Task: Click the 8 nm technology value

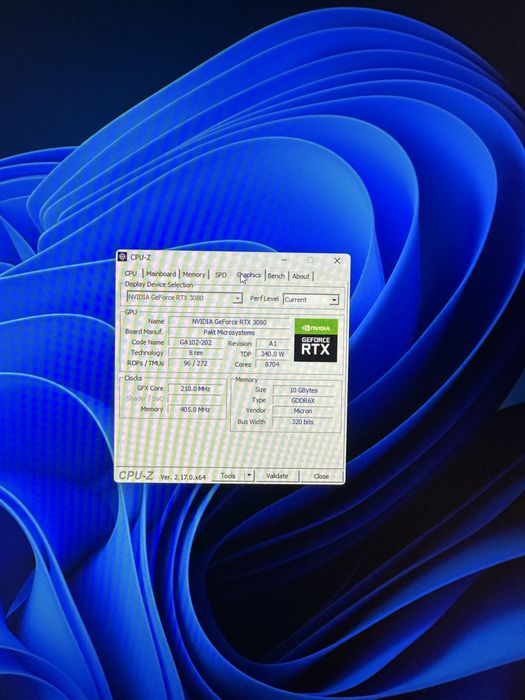Action: click(x=196, y=353)
